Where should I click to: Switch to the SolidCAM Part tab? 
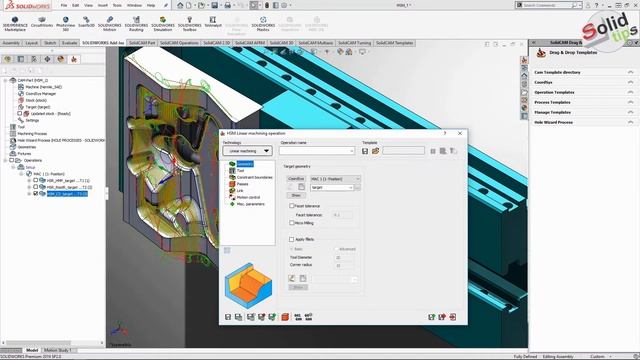pyautogui.click(x=142, y=43)
